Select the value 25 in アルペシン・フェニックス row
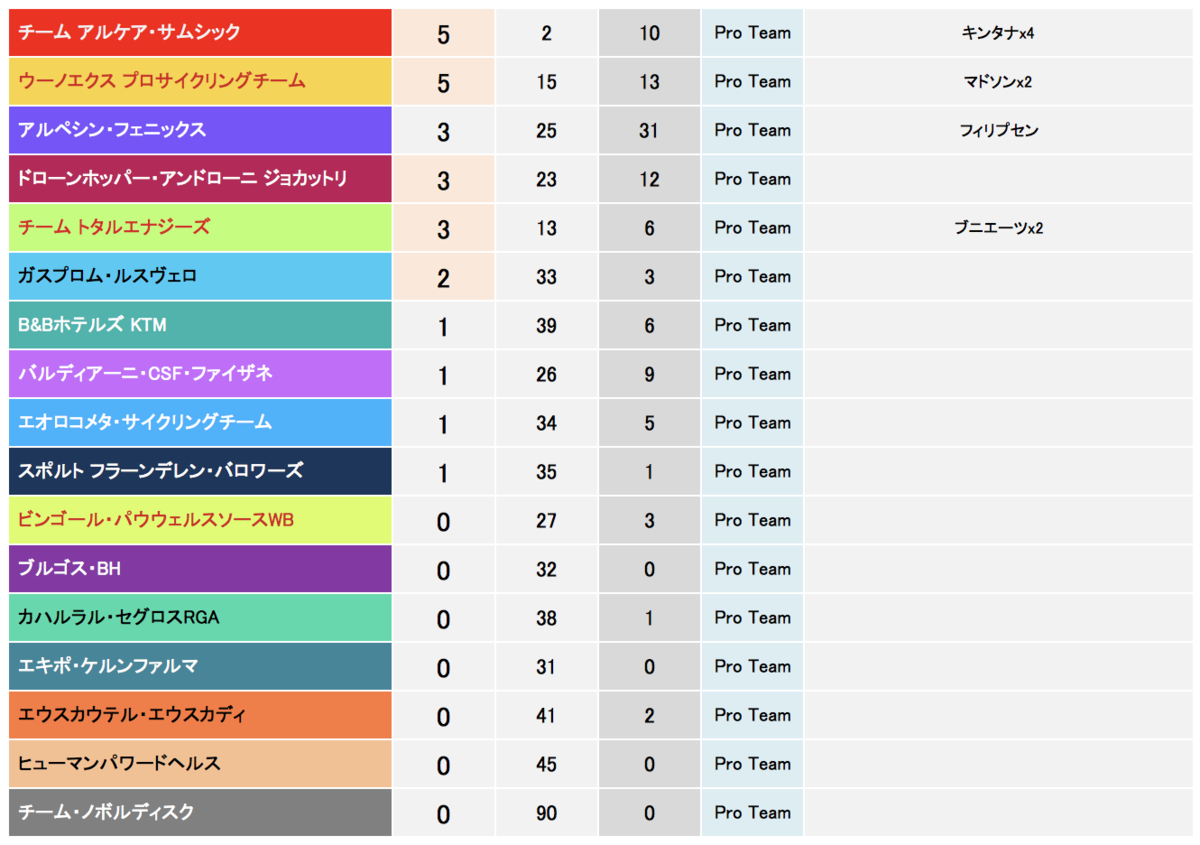1200x845 pixels. 546,131
